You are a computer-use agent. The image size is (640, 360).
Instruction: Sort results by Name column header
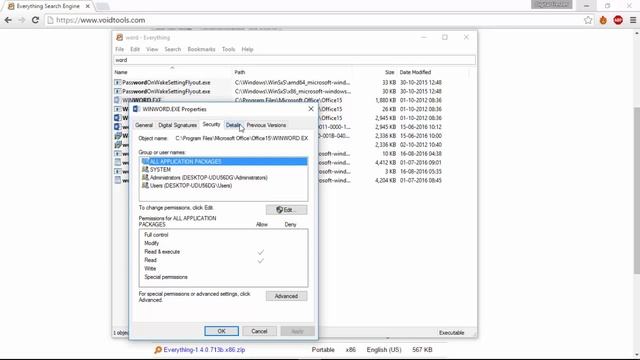(173, 72)
